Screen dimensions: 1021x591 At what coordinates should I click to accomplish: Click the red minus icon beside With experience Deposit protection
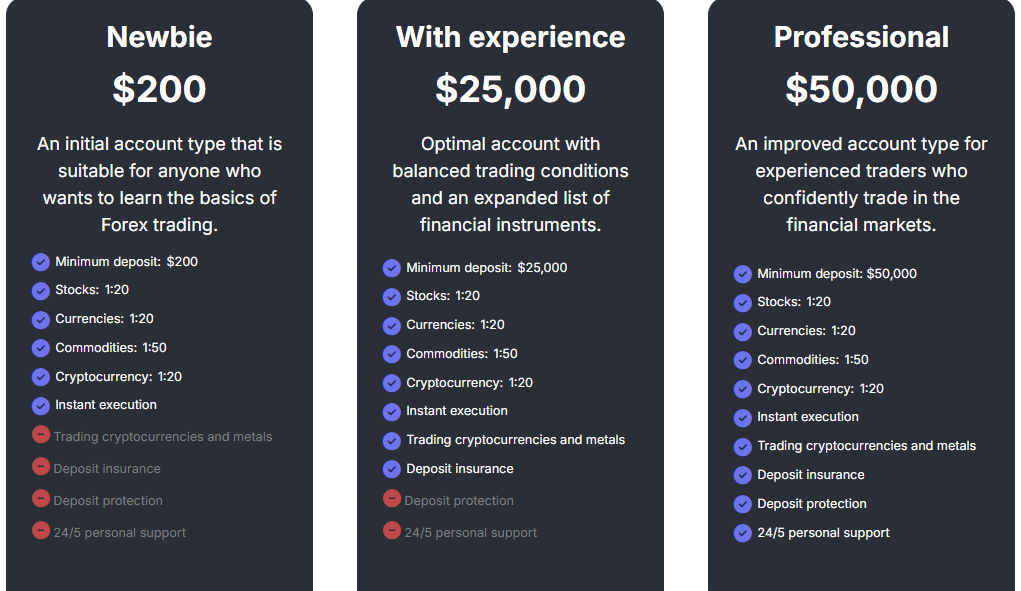click(x=391, y=498)
